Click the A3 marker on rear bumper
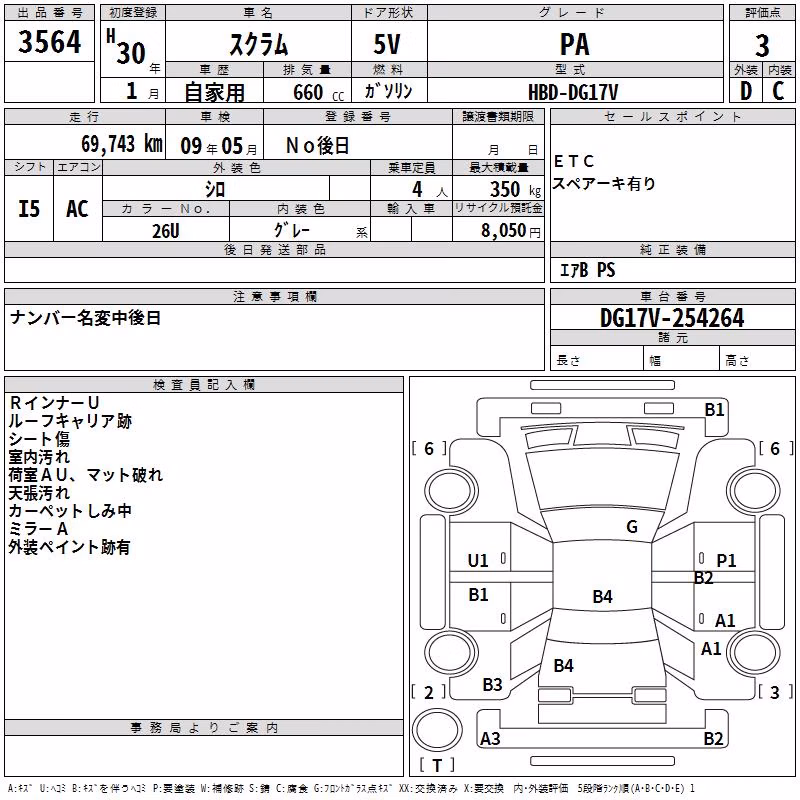 pos(490,738)
